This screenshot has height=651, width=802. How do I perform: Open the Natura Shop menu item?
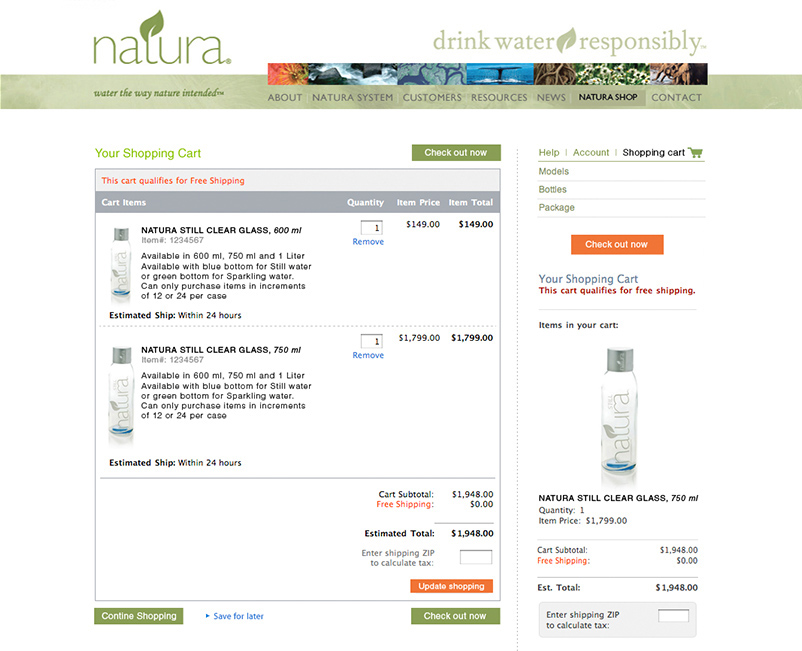tap(608, 98)
